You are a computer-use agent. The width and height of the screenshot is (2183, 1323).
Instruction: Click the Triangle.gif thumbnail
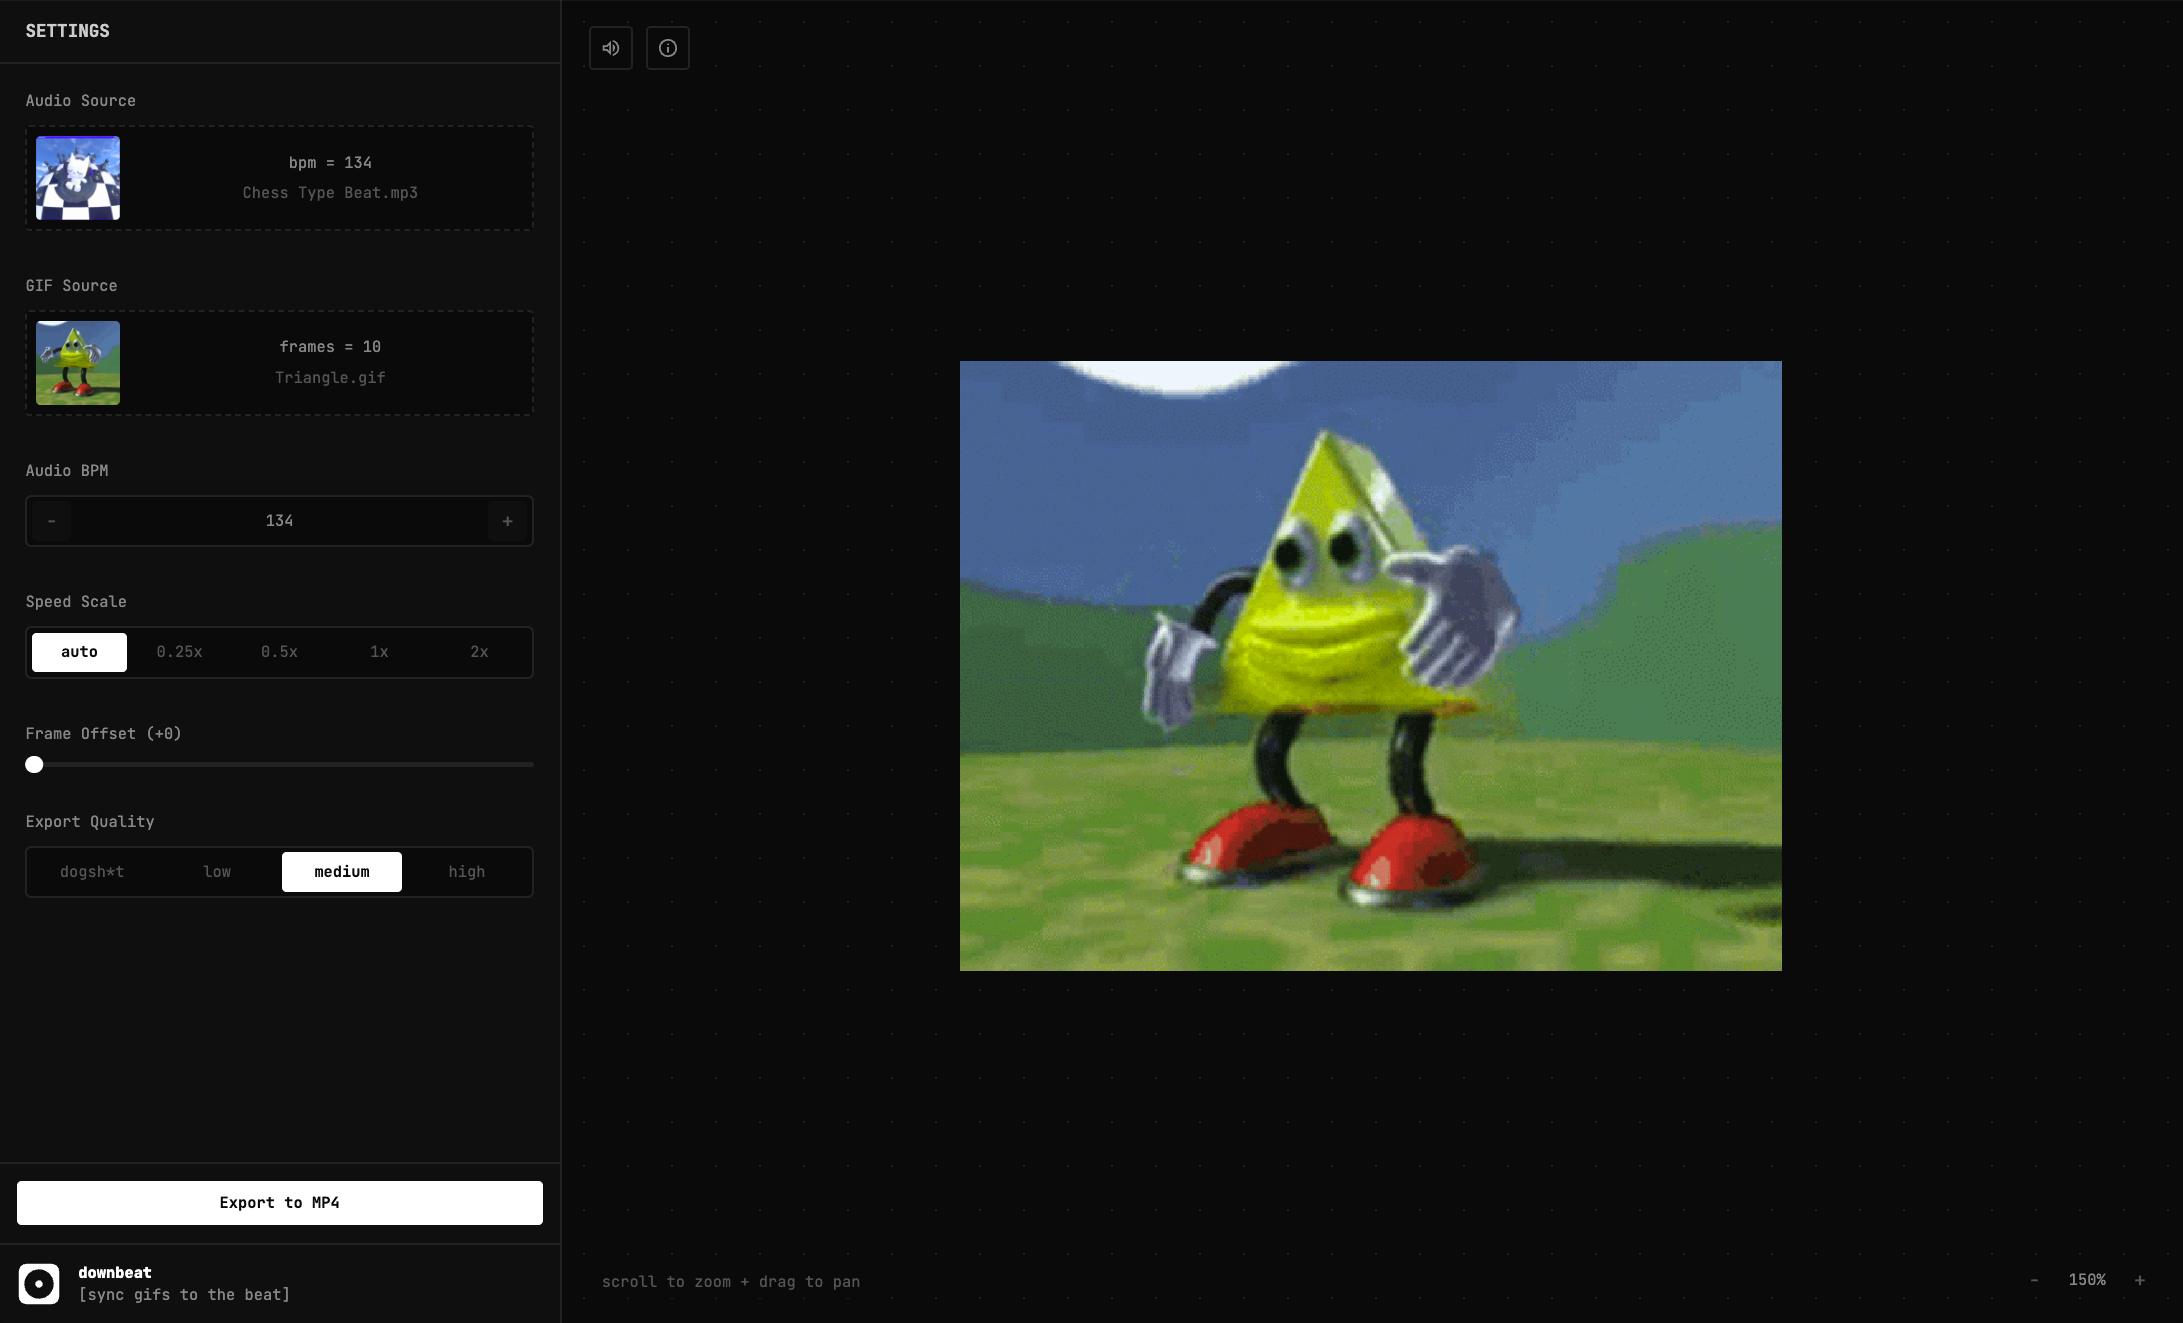point(78,363)
